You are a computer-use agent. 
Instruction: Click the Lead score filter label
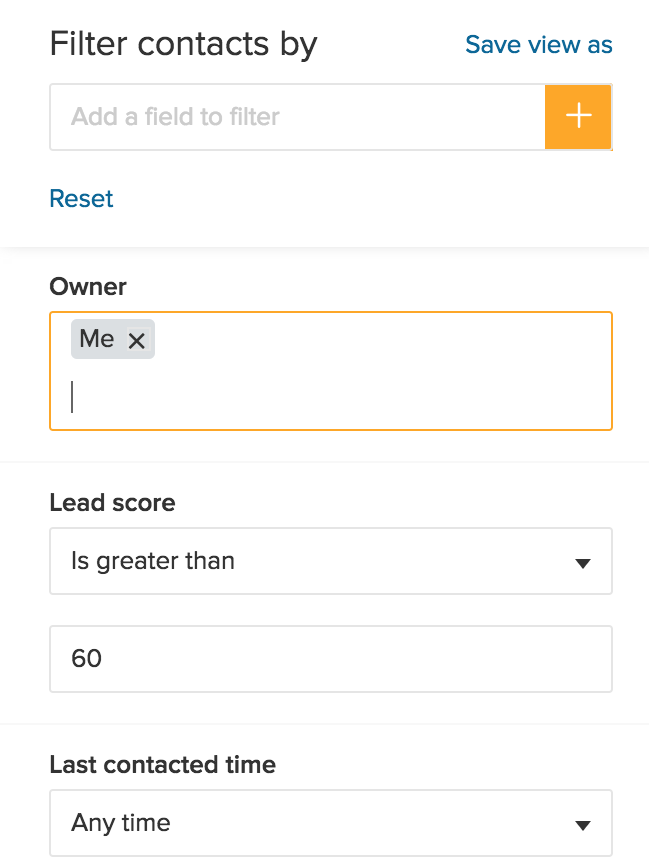(113, 503)
